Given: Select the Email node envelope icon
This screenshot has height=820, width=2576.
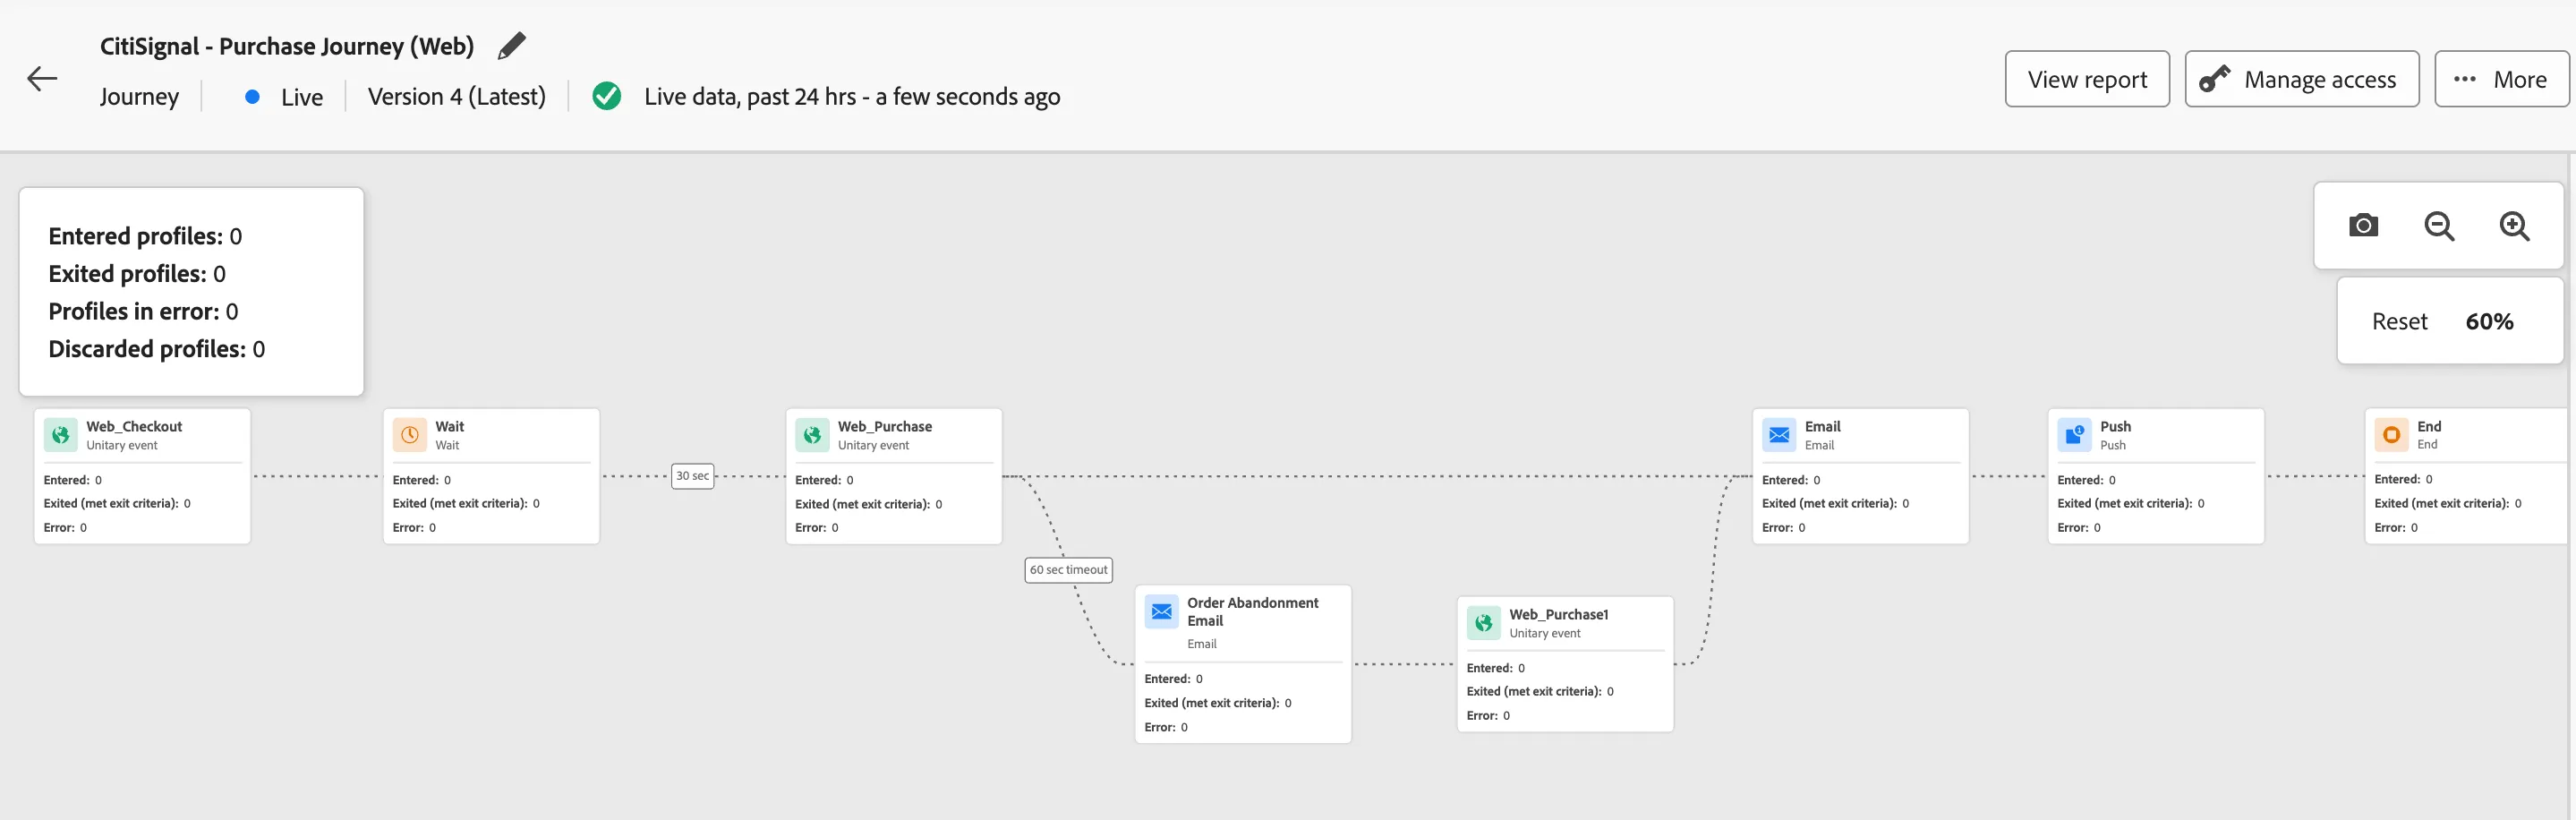Looking at the screenshot, I should click(x=1779, y=435).
